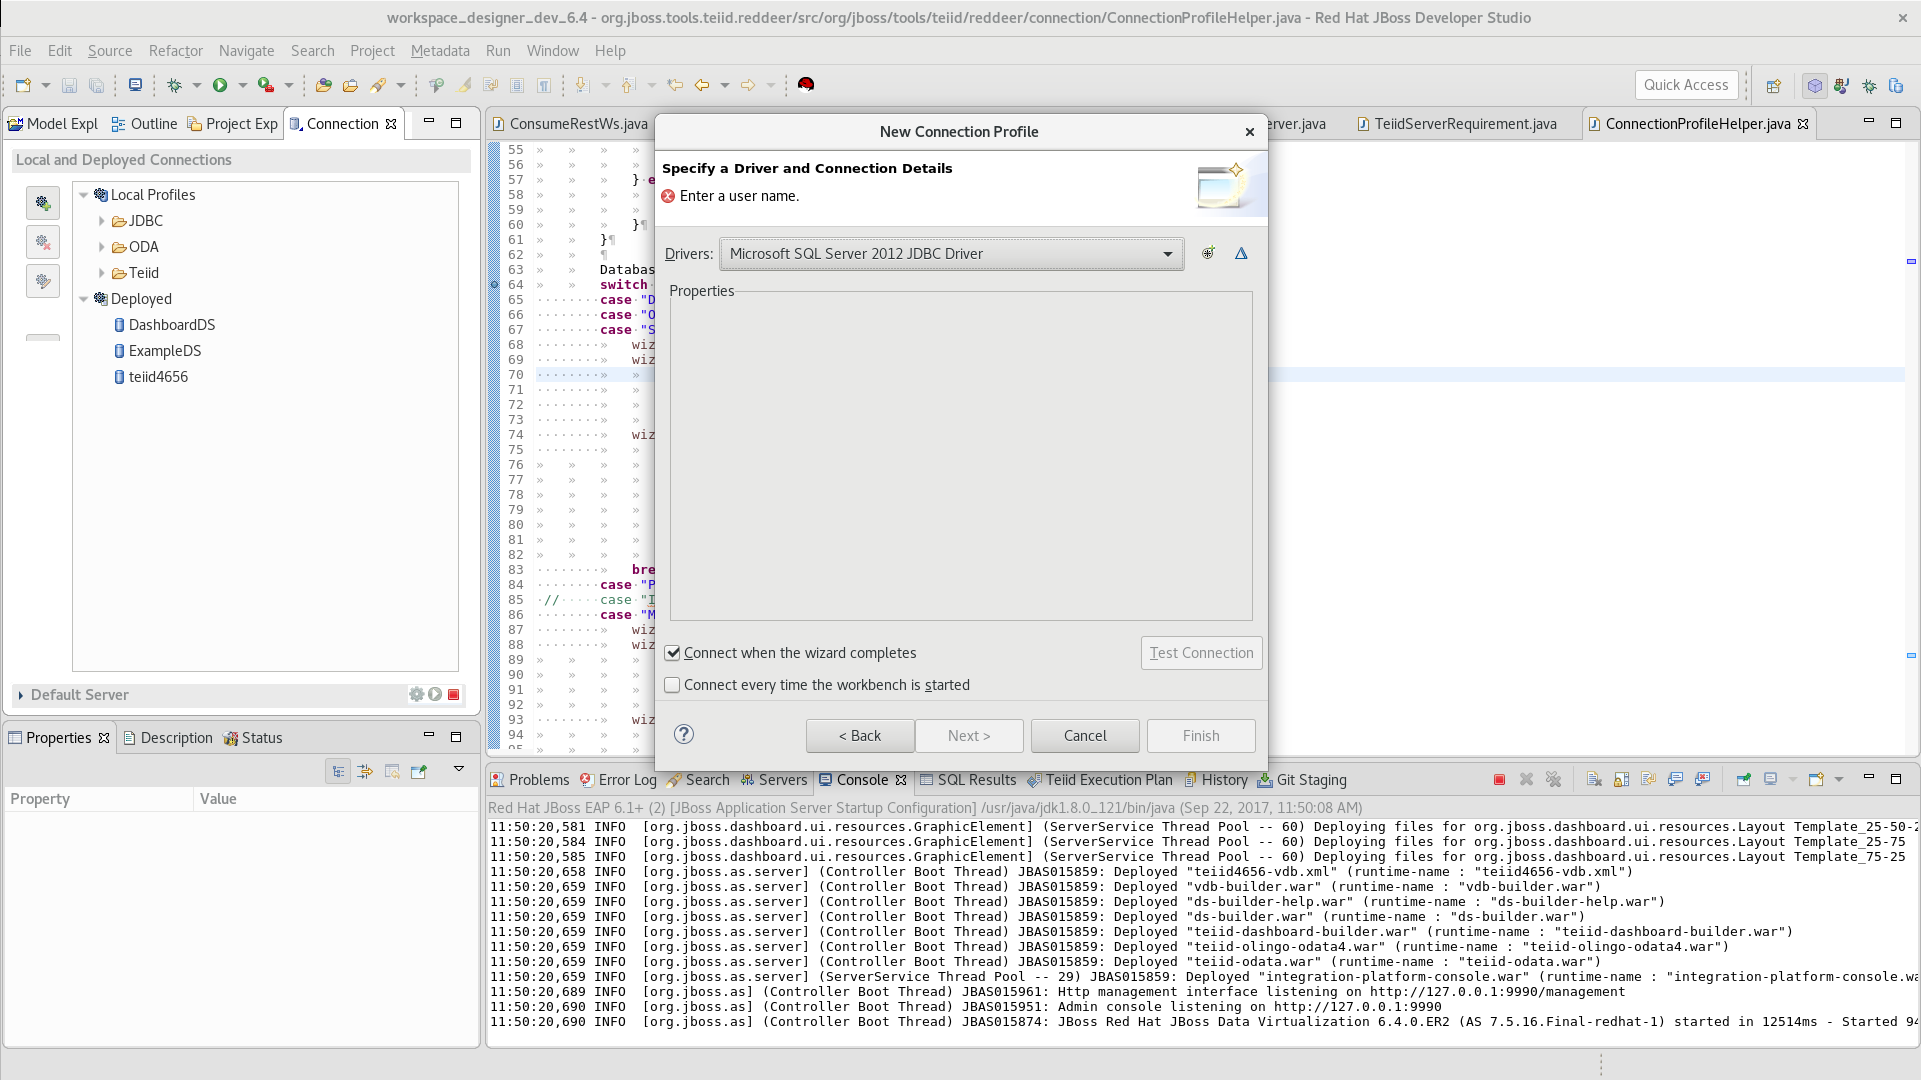
Task: Click the Red Hat toolbar icon
Action: click(x=806, y=85)
